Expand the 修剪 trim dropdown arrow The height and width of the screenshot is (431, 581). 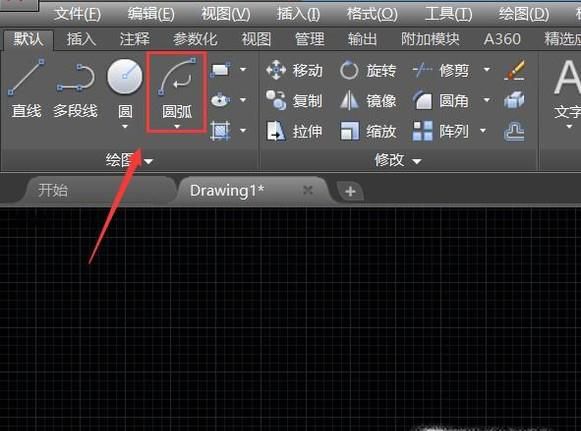(x=487, y=69)
